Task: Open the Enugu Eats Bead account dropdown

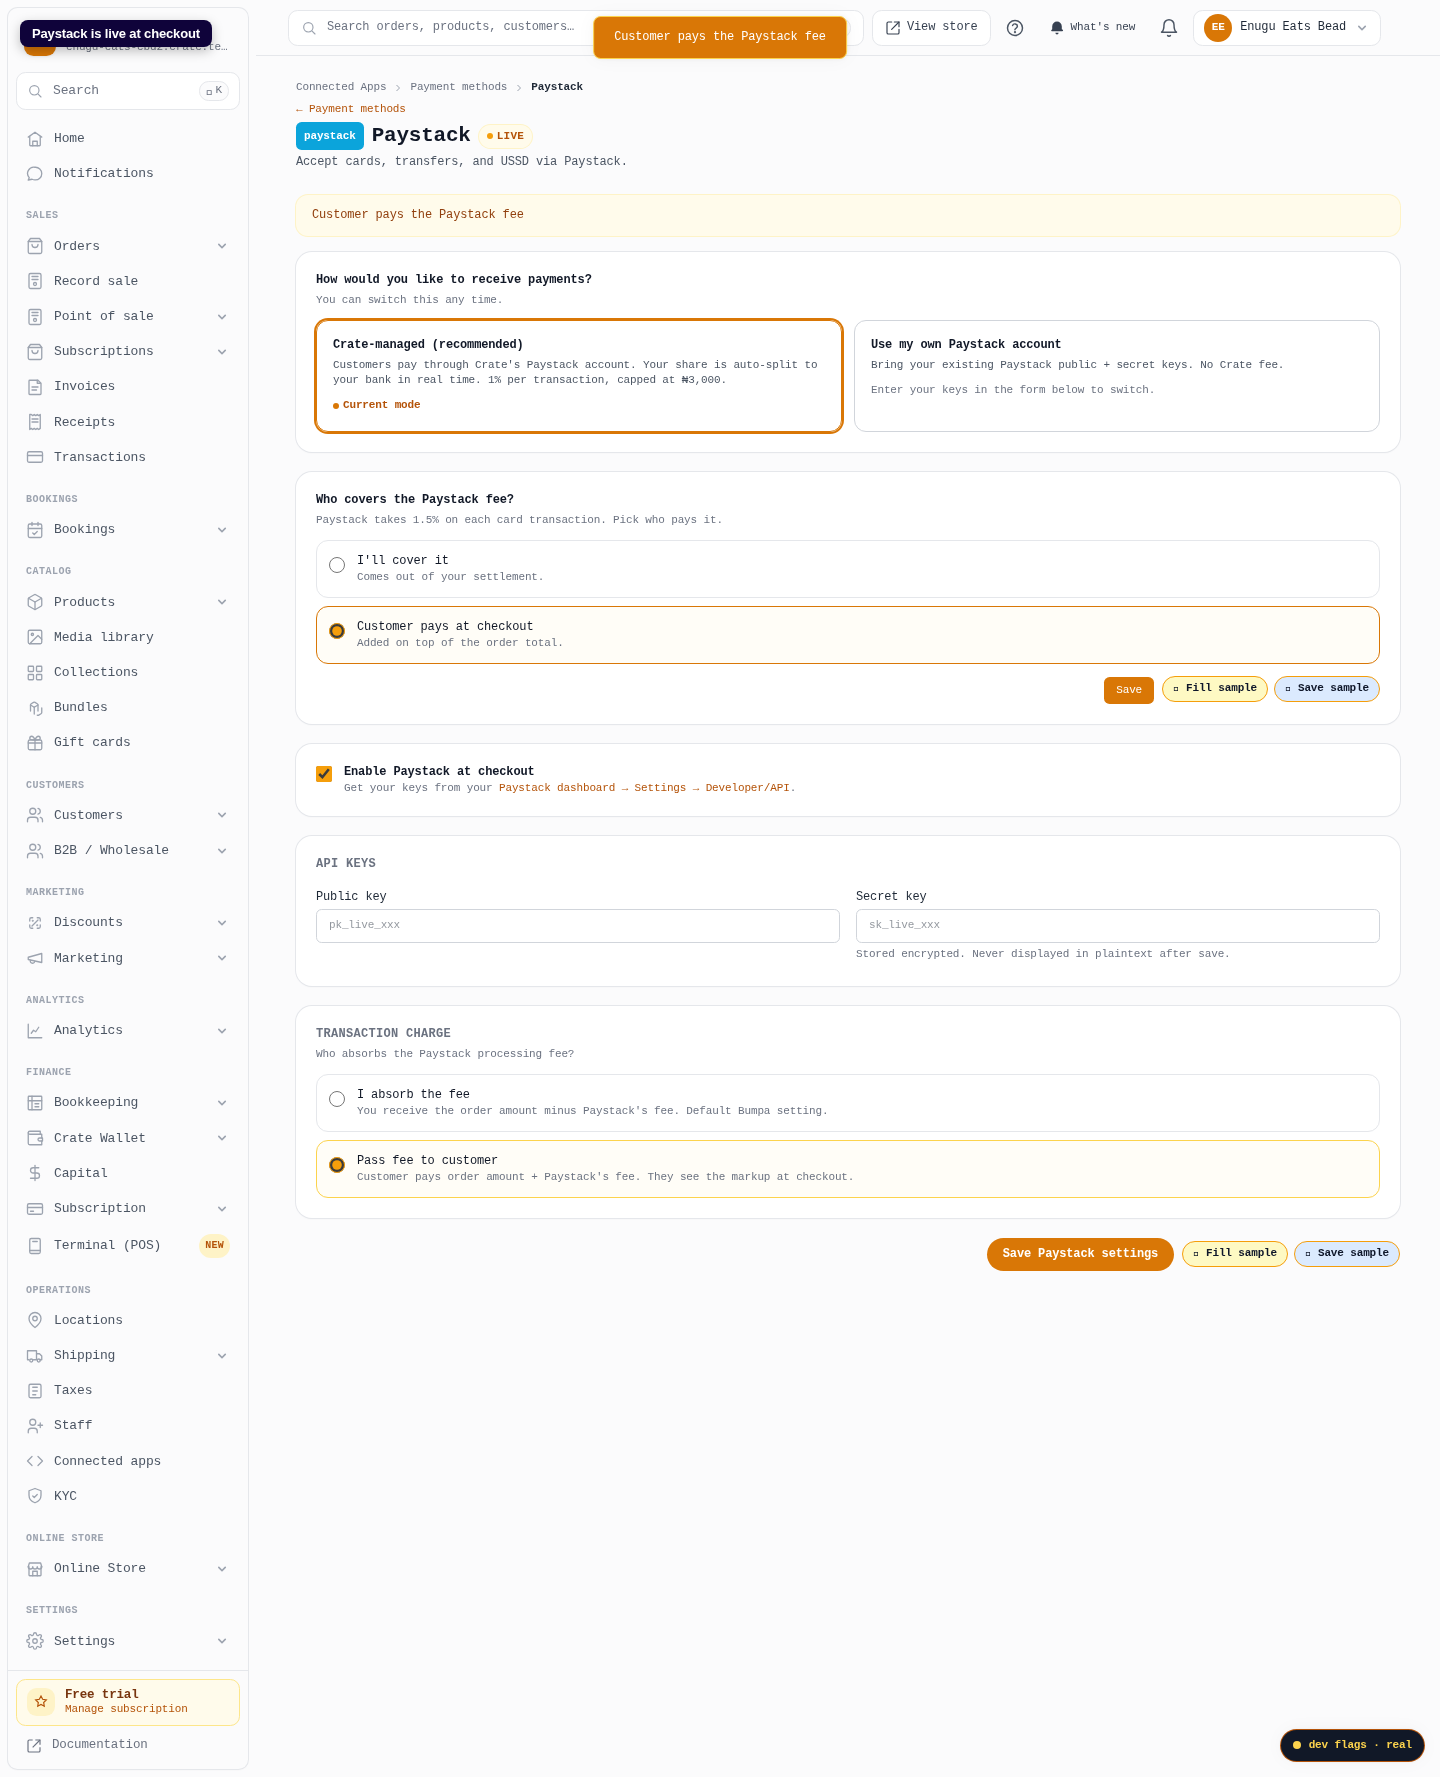Action: tap(1286, 28)
